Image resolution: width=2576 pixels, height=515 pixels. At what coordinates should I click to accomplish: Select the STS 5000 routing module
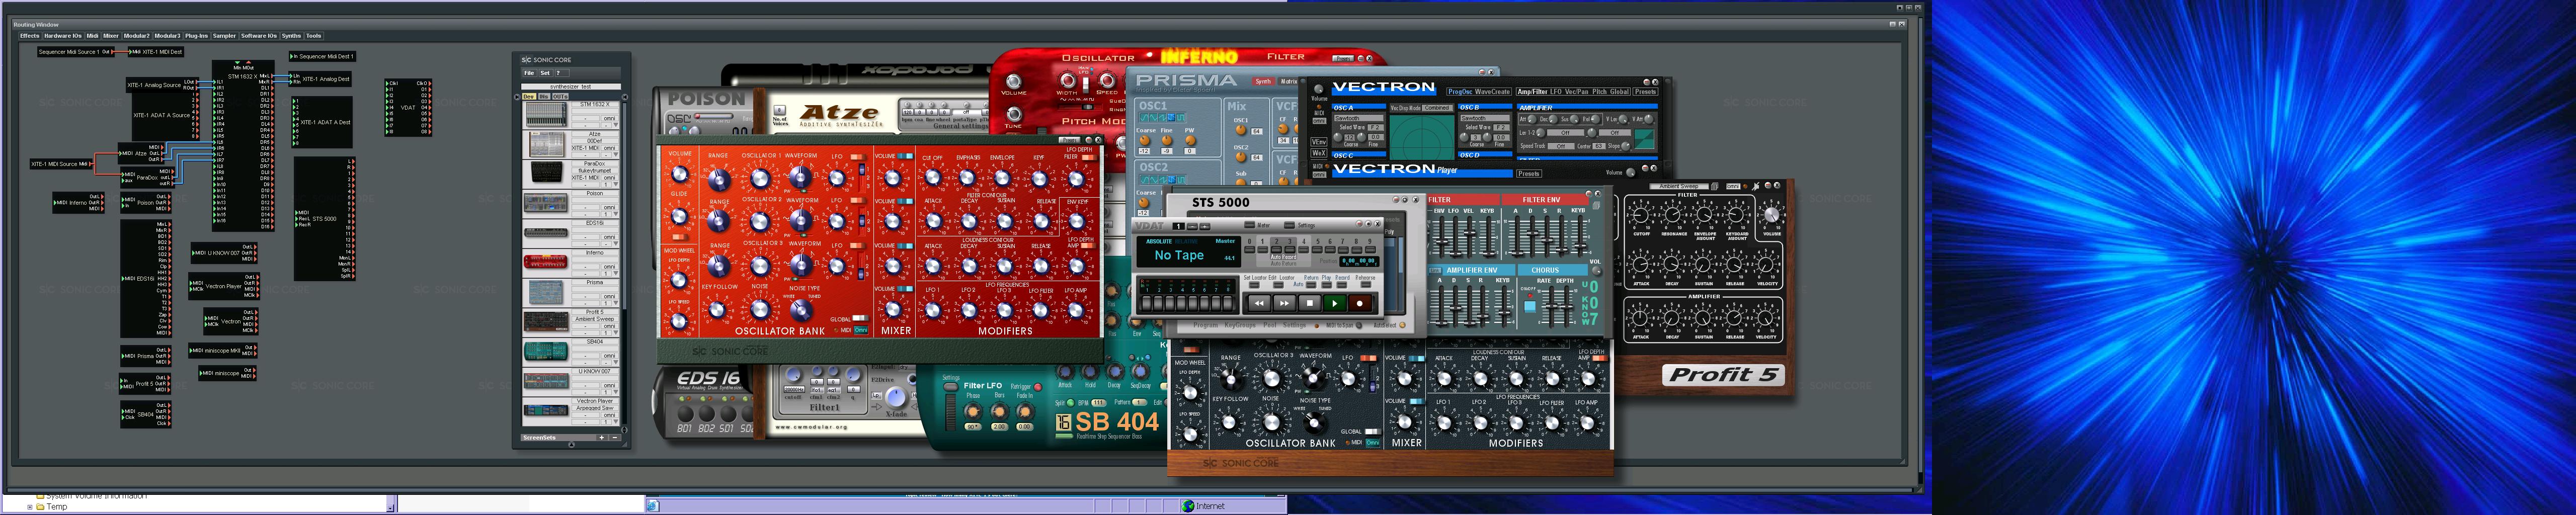pyautogui.click(x=325, y=218)
